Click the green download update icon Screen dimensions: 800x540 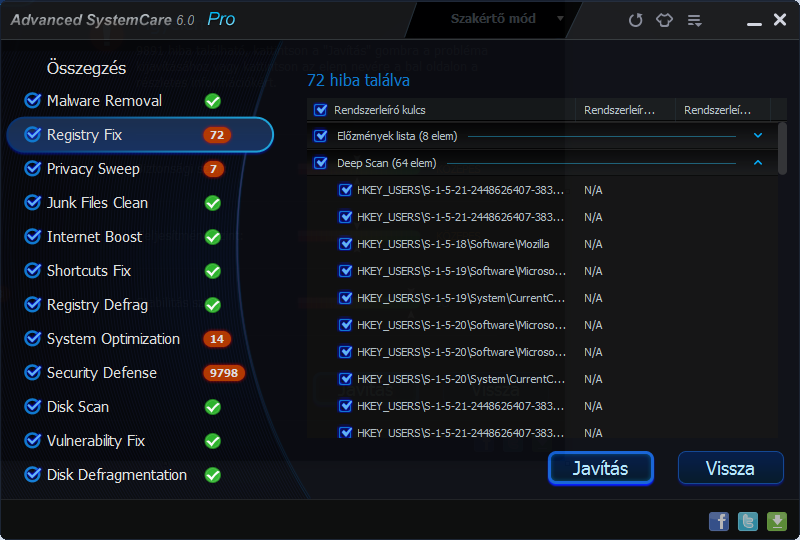click(777, 521)
